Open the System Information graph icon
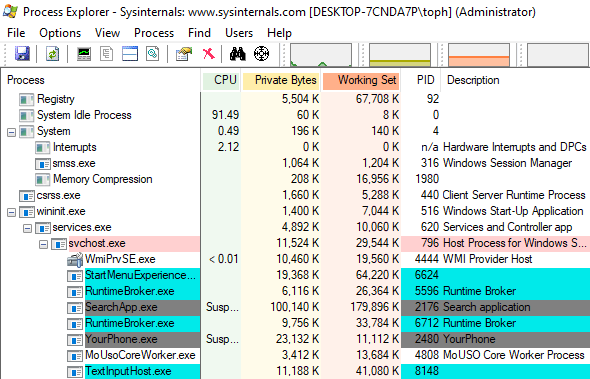 [x=84, y=54]
